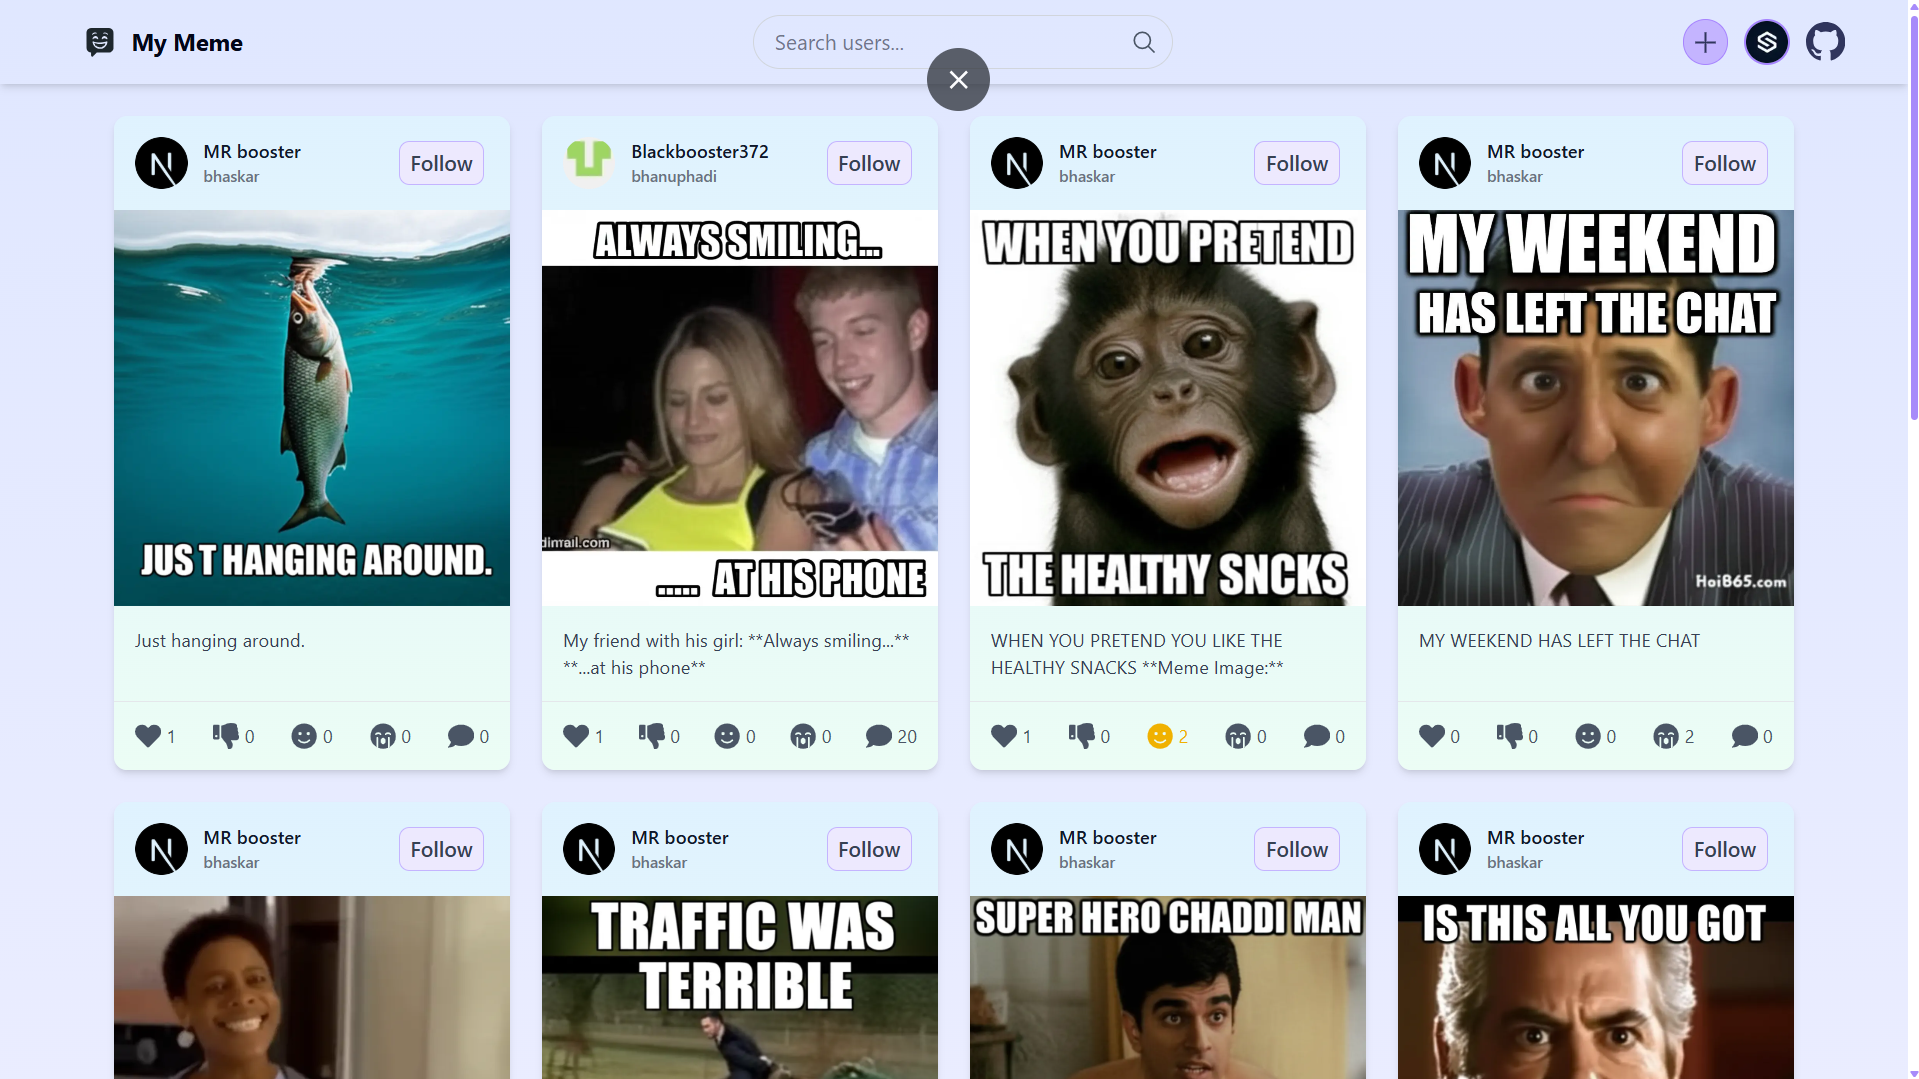Open MR booster avatar on fish meme card
This screenshot has height=1079, width=1919.
click(161, 163)
